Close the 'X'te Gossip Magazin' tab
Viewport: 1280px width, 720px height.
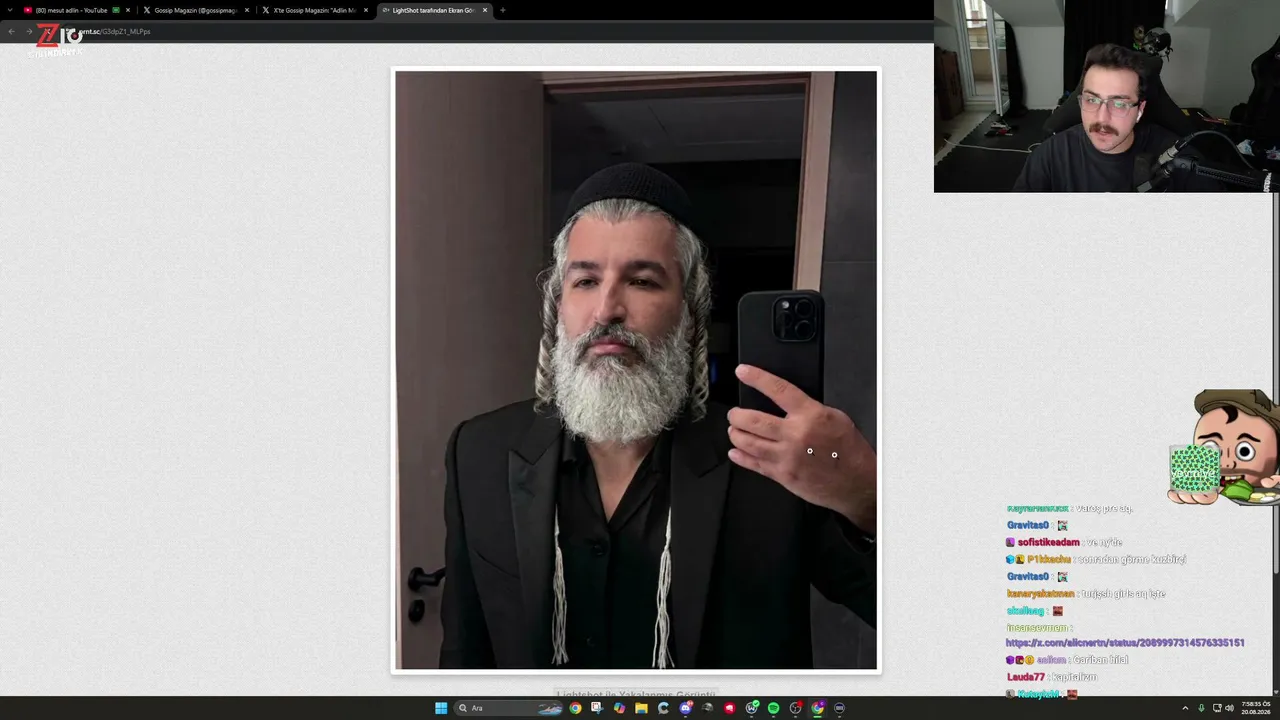point(366,10)
